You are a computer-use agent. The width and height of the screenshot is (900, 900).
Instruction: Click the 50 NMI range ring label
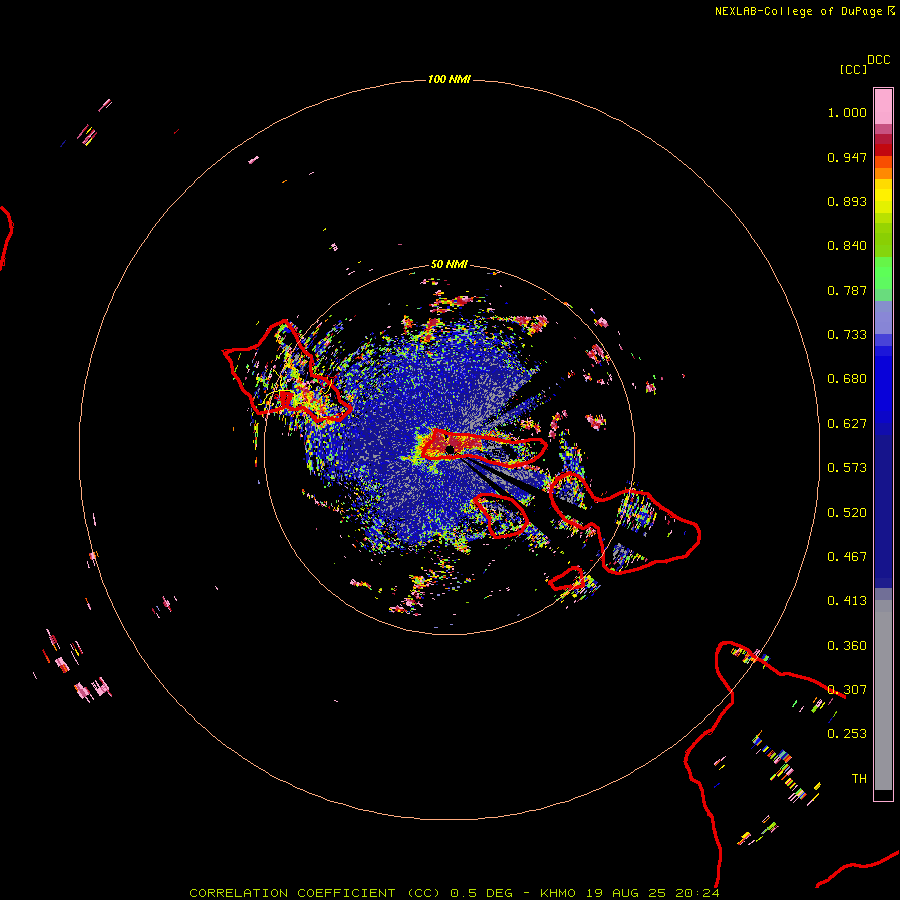pos(449,265)
